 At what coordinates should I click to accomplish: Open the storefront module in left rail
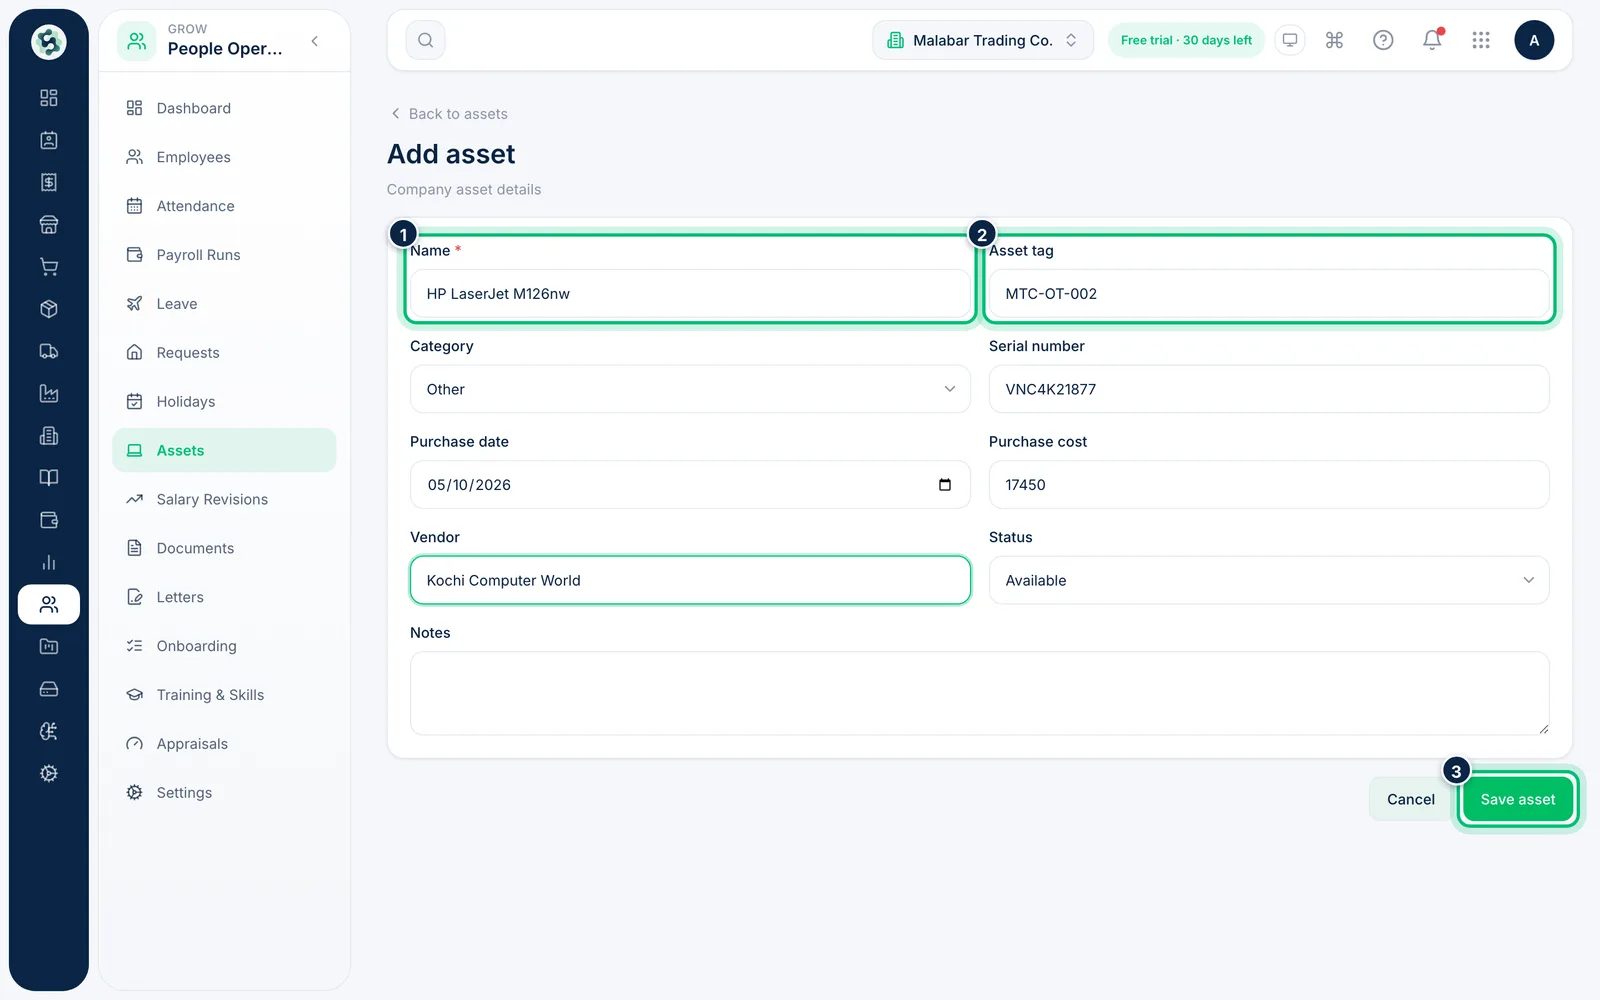(49, 224)
